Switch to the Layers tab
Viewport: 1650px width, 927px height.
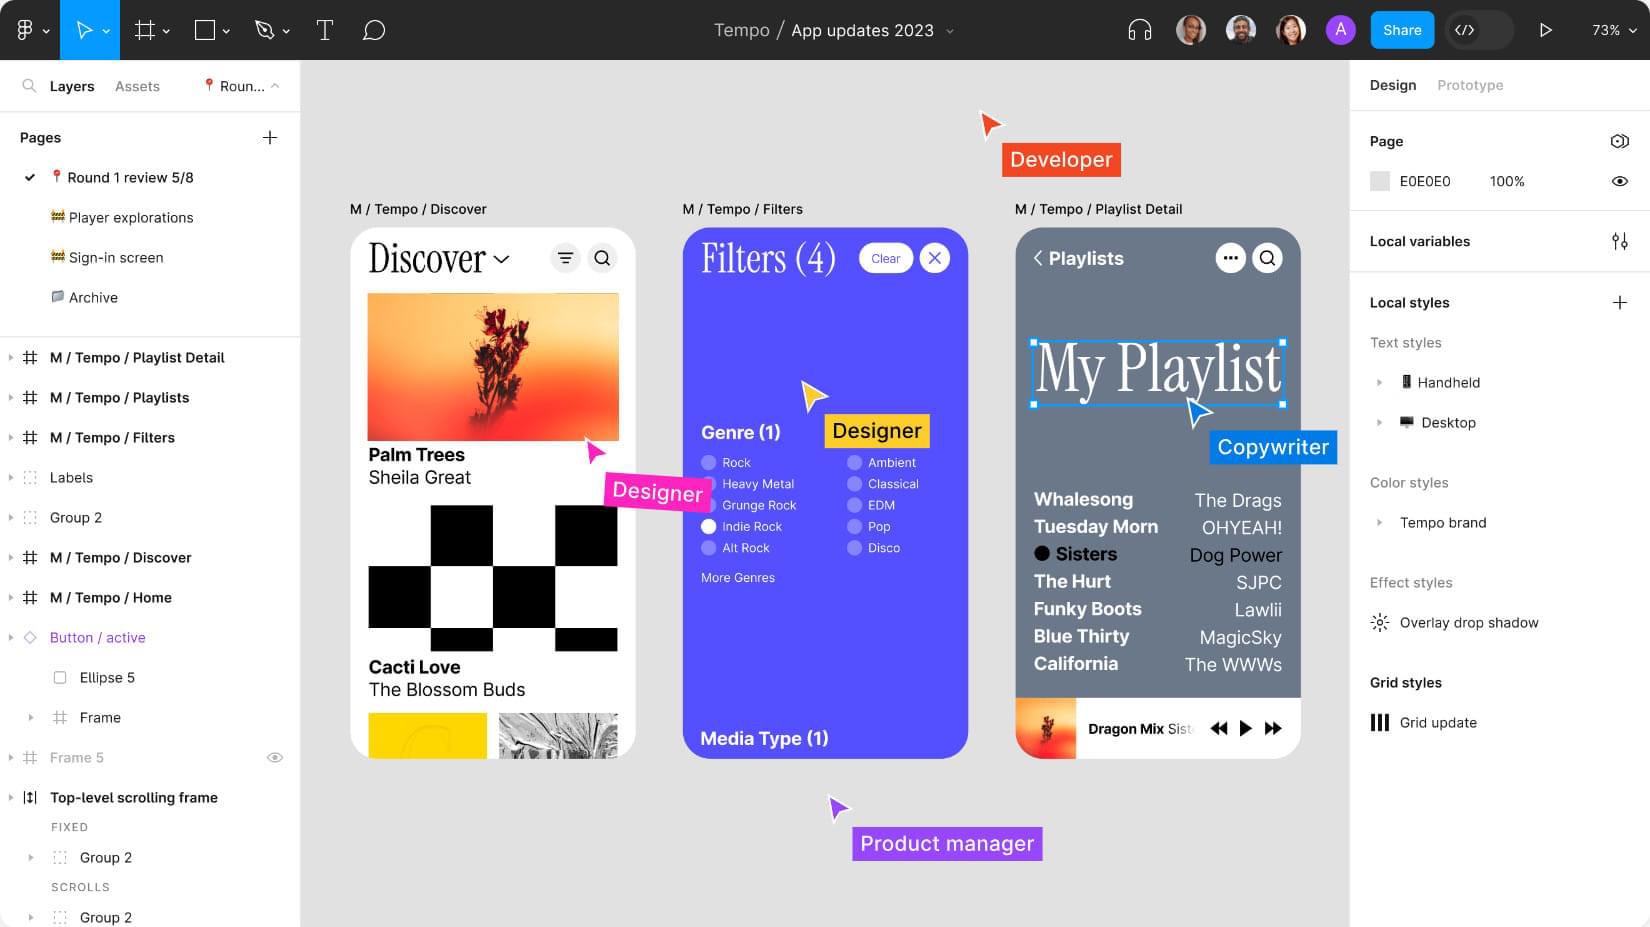click(x=72, y=86)
